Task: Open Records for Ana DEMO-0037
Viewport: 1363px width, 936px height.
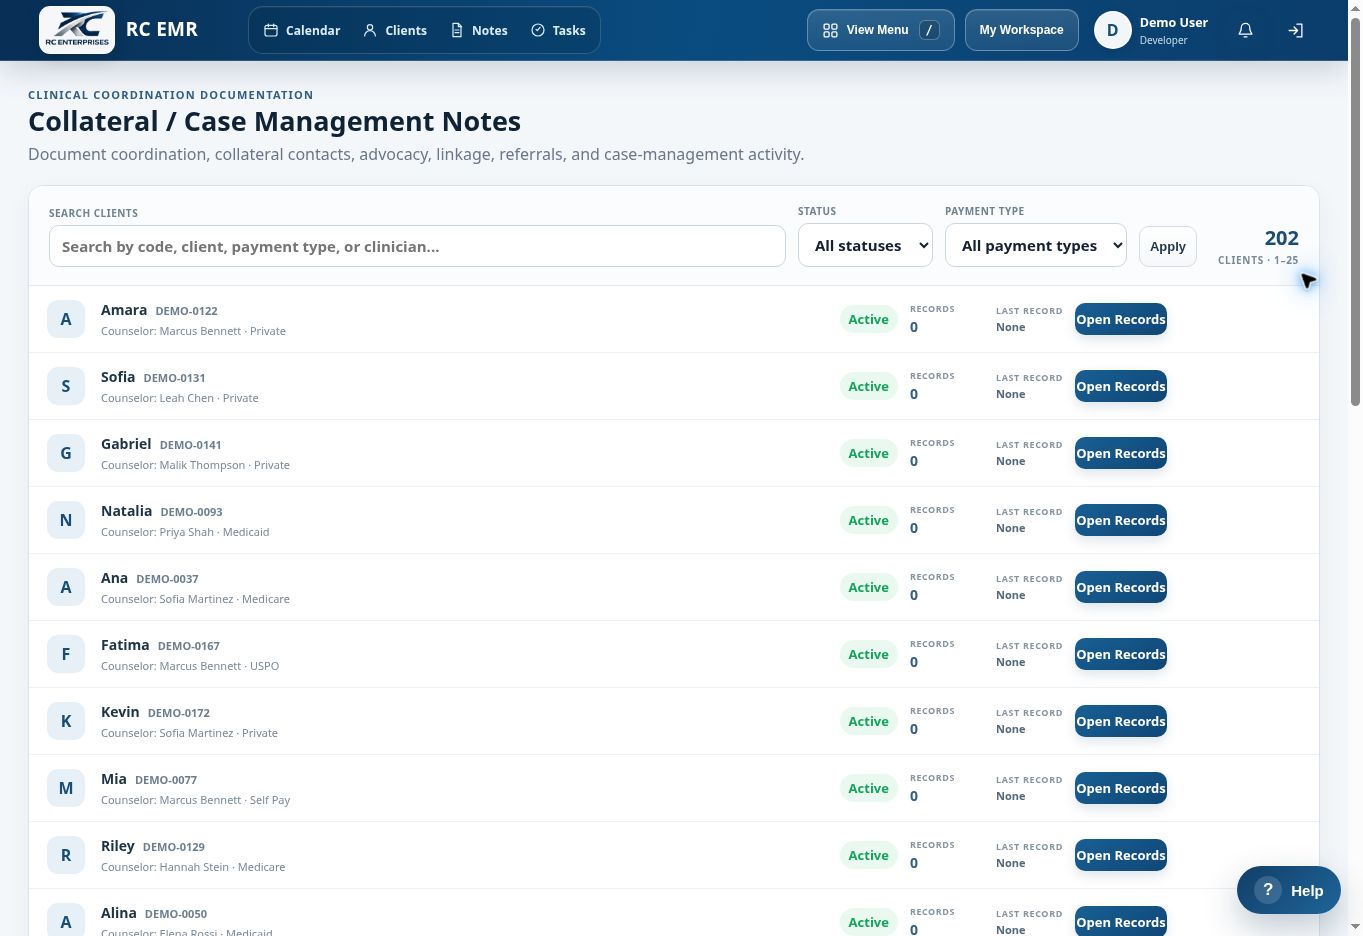Action: (x=1121, y=587)
